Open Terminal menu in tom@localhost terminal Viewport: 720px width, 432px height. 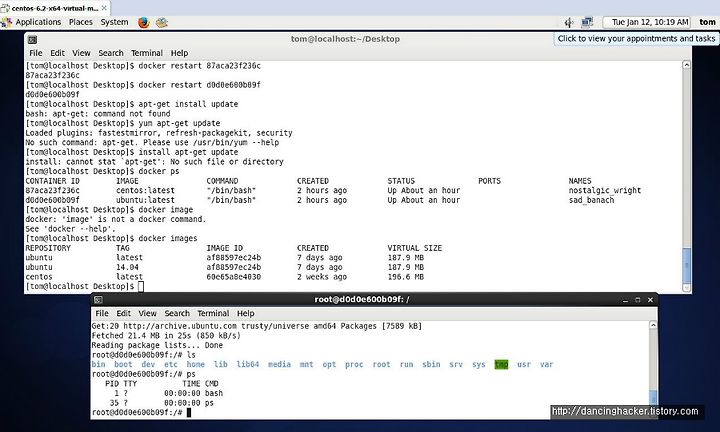(147, 53)
